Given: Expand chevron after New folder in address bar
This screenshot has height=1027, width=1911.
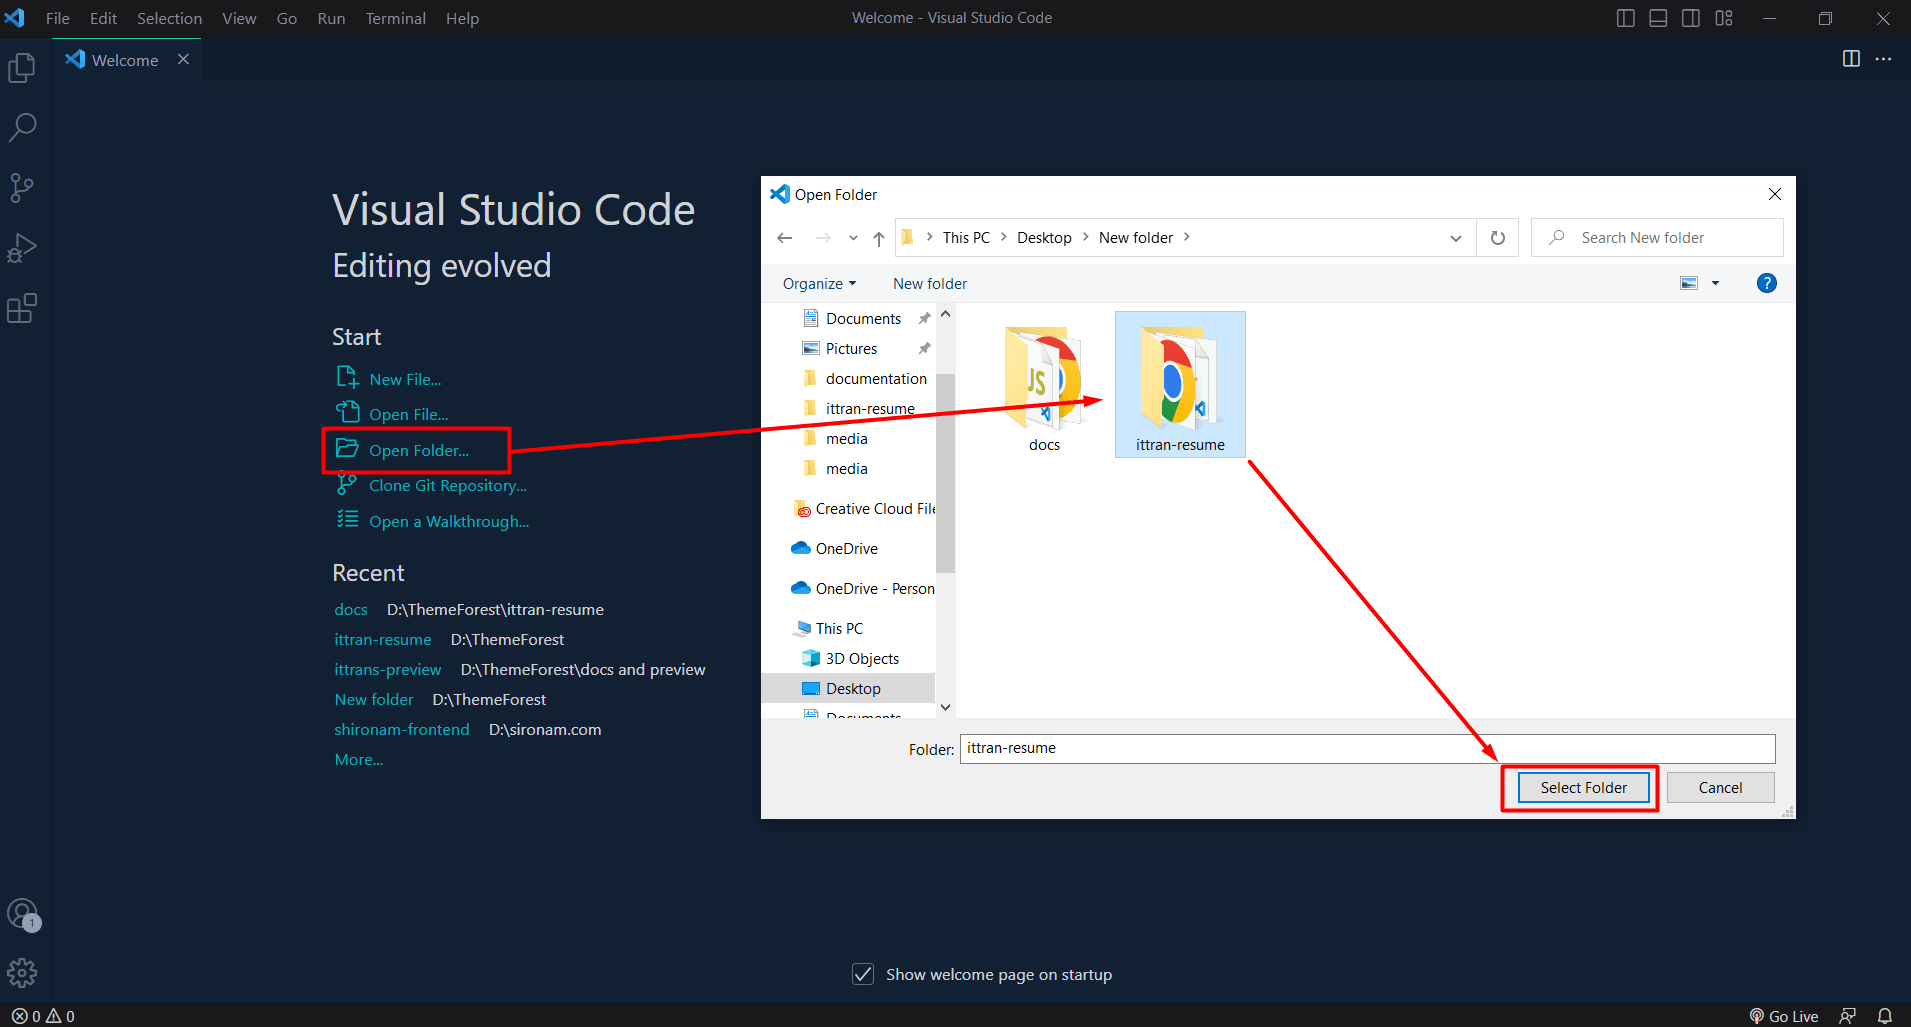Looking at the screenshot, I should pos(1187,237).
